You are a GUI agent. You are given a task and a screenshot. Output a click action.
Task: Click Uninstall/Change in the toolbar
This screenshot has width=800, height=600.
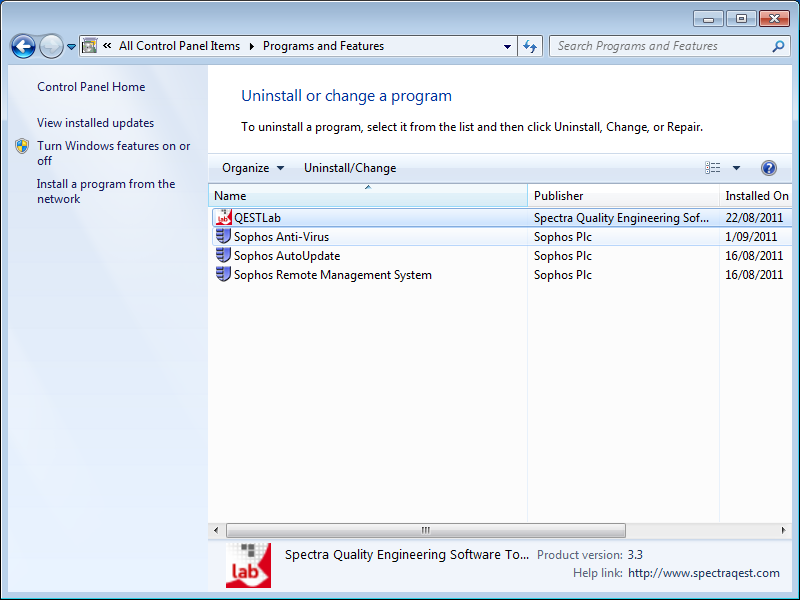click(350, 168)
